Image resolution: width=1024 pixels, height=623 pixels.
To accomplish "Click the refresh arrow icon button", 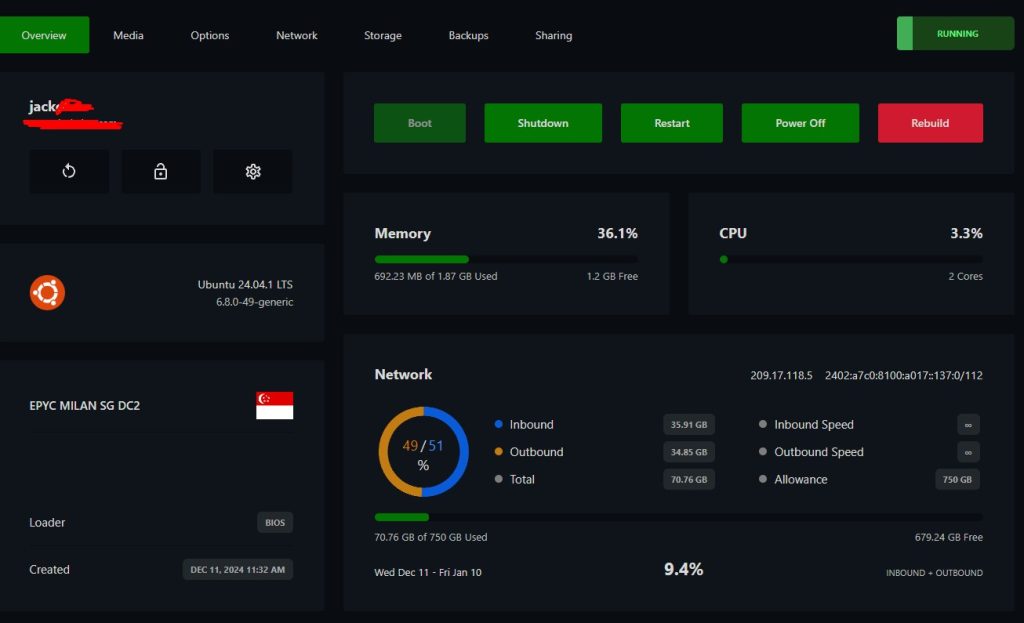I will pos(69,172).
